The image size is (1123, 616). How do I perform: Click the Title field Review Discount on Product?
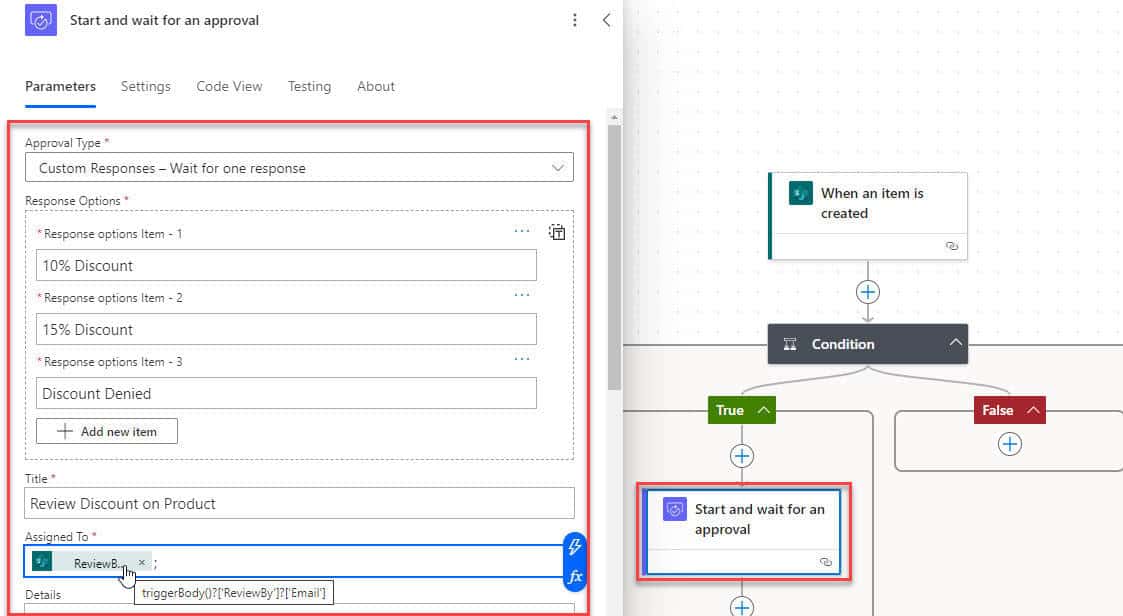coord(299,504)
